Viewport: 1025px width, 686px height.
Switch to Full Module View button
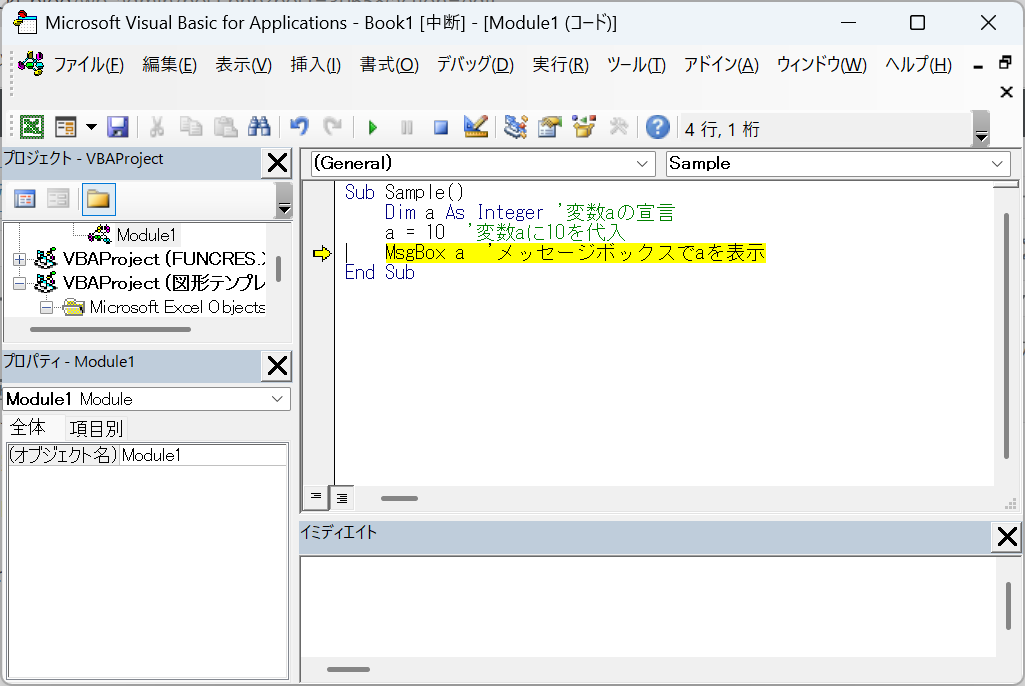coord(342,498)
